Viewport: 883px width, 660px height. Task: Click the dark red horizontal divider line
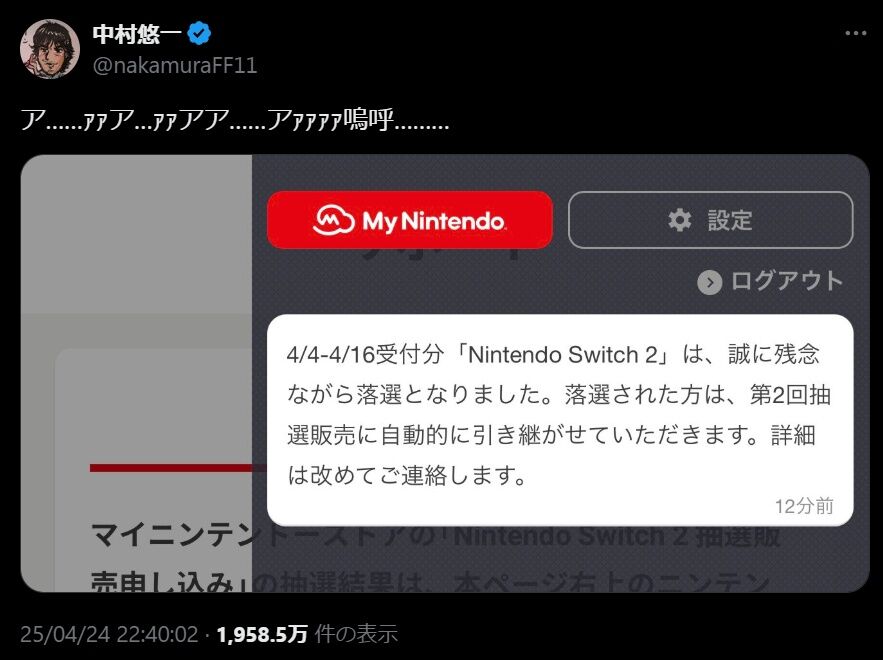[177, 468]
